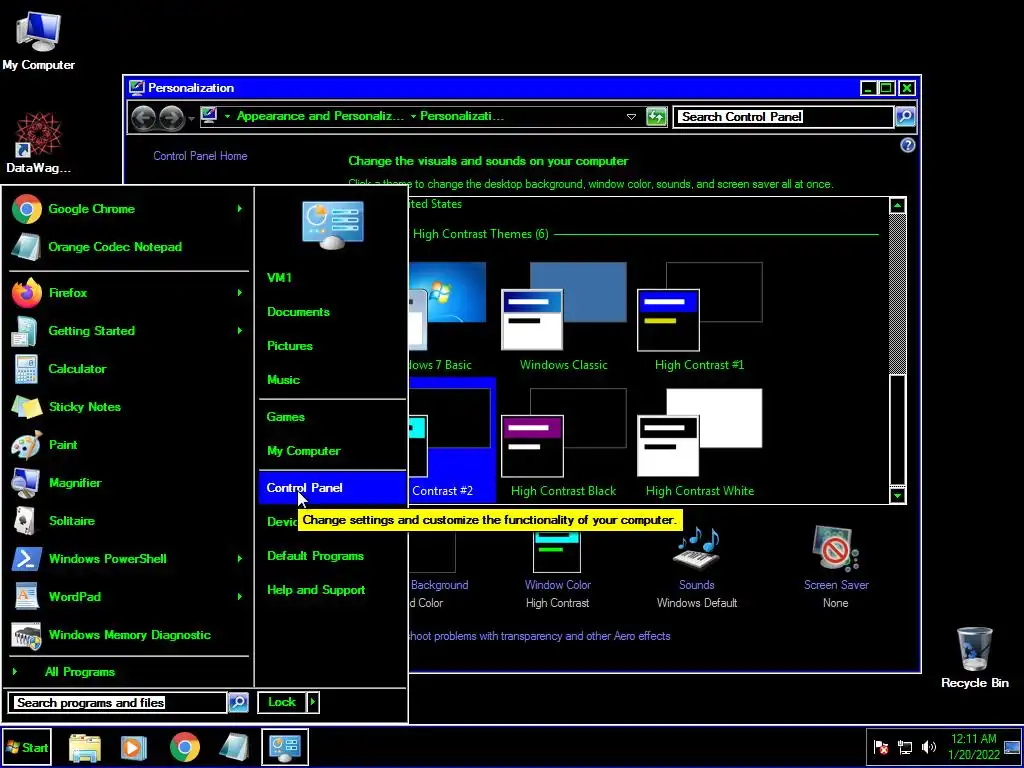Screen dimensions: 1024x768
Task: Click the user account picture in Start menu
Action: point(333,225)
